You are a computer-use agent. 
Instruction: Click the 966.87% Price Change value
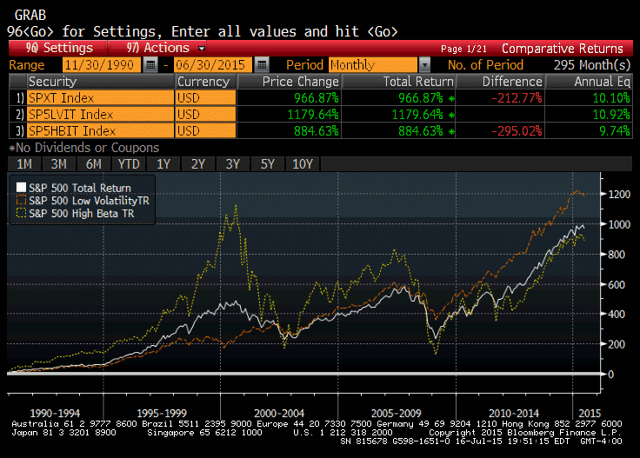click(316, 98)
